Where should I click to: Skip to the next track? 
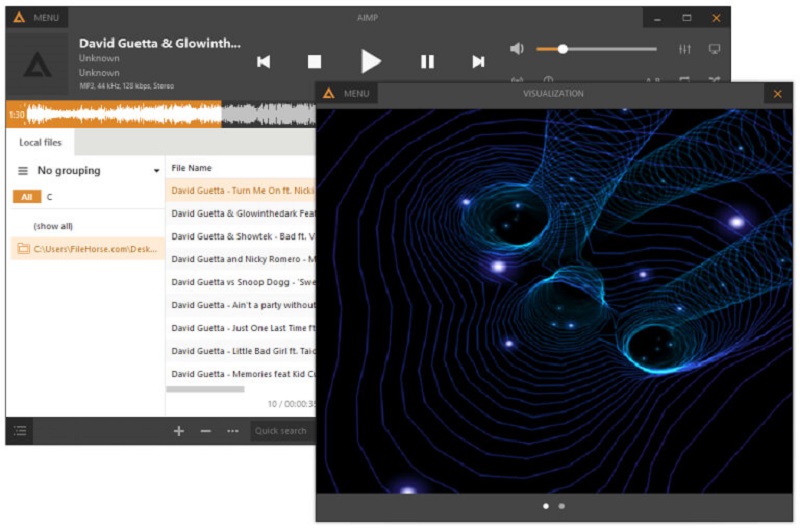coord(478,62)
